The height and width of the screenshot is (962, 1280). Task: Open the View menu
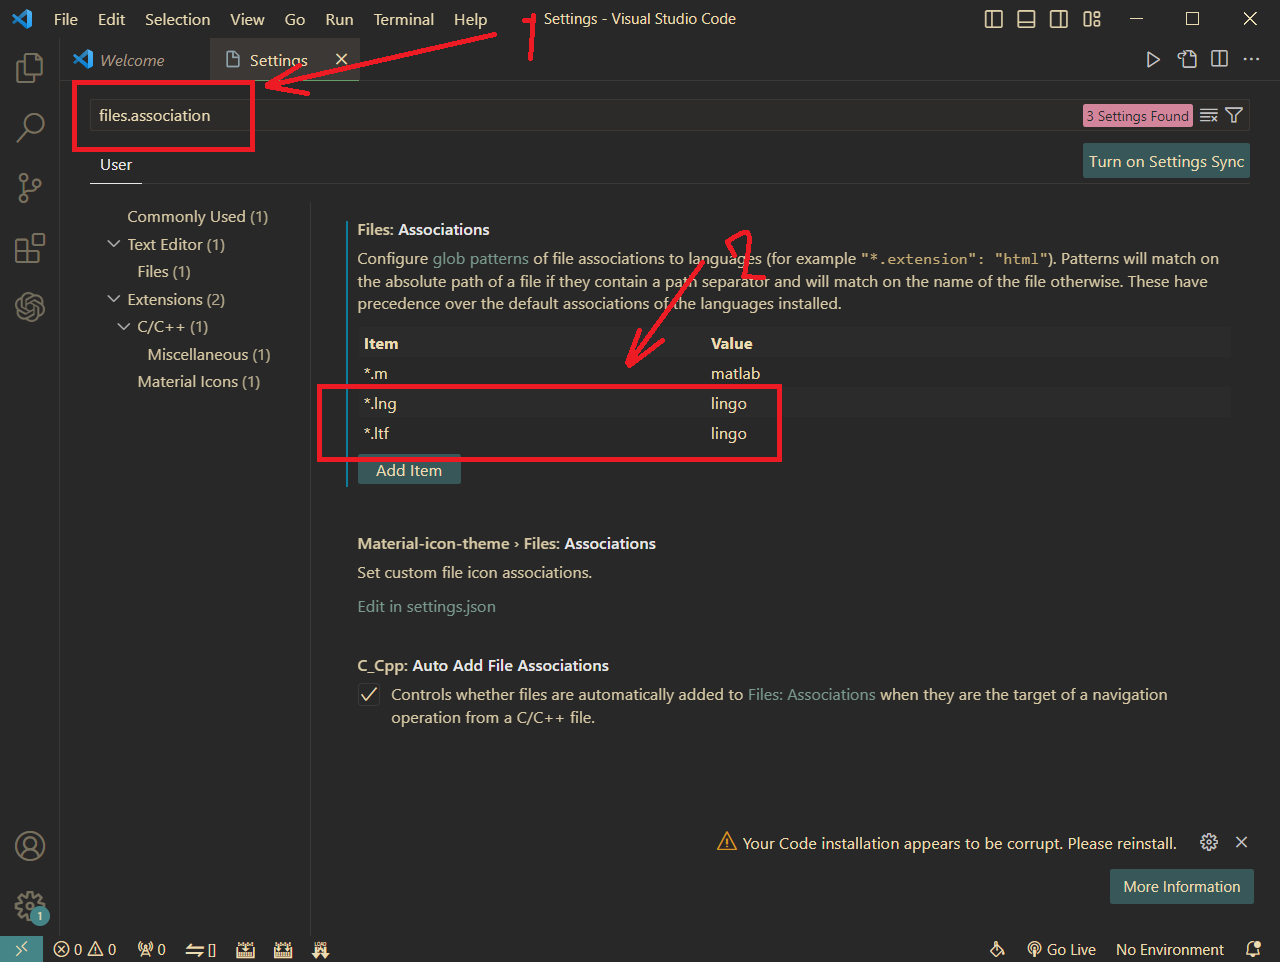[x=247, y=19]
